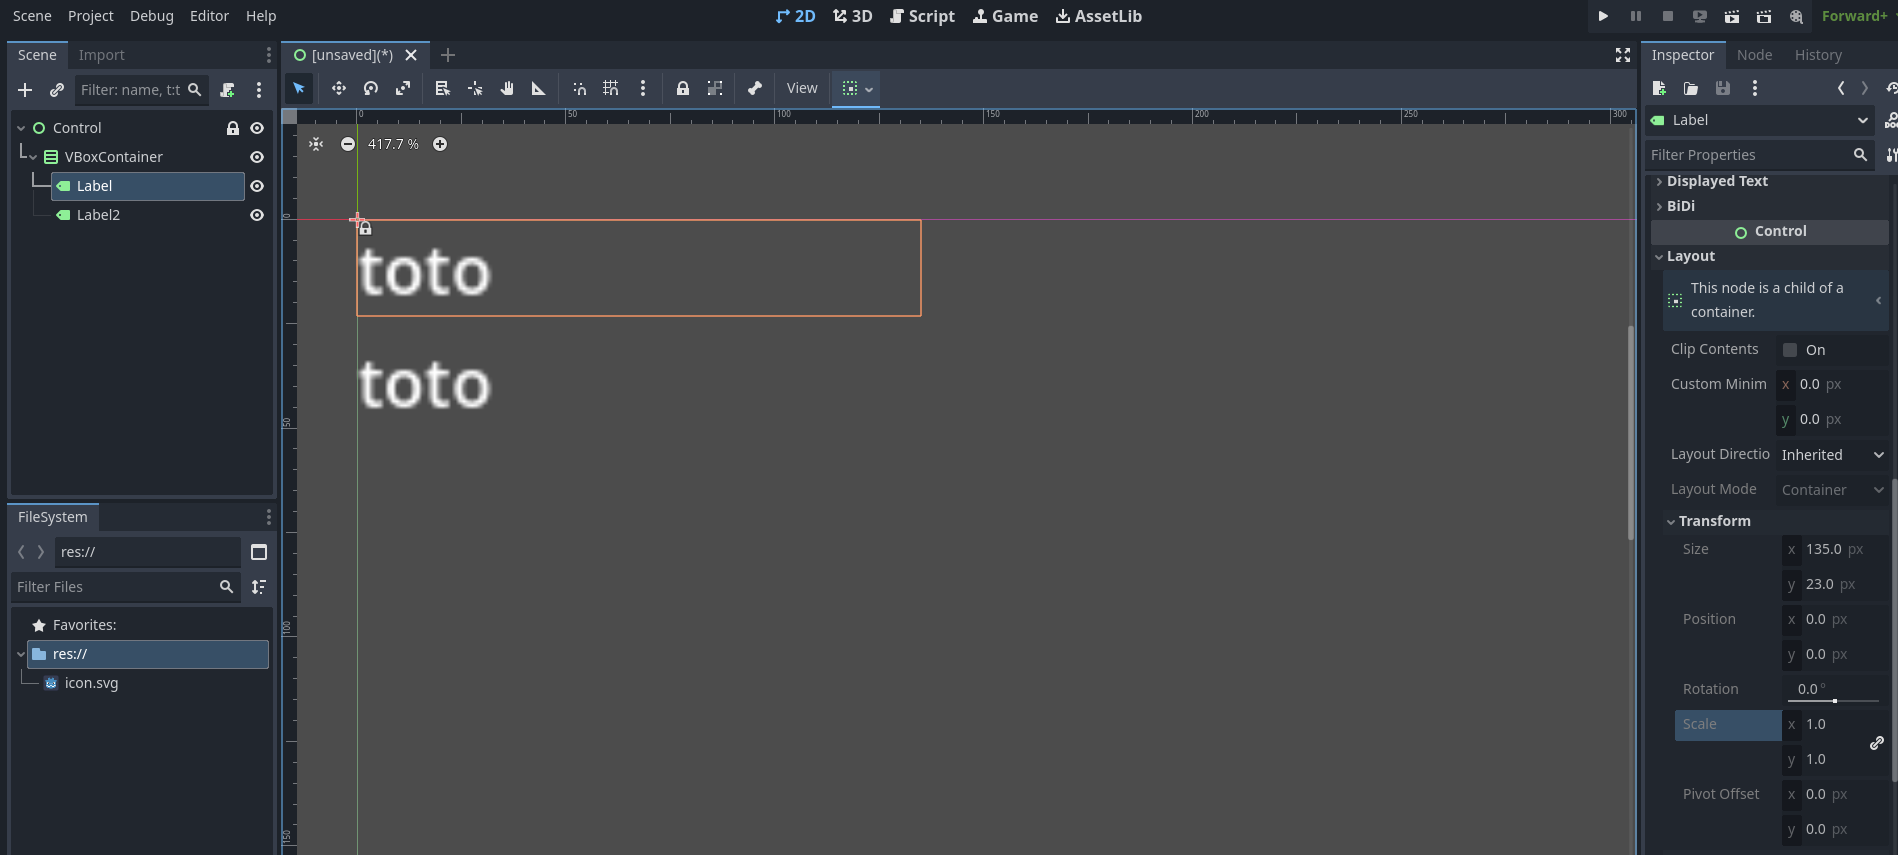Click the Filter Files search field

pyautogui.click(x=115, y=587)
